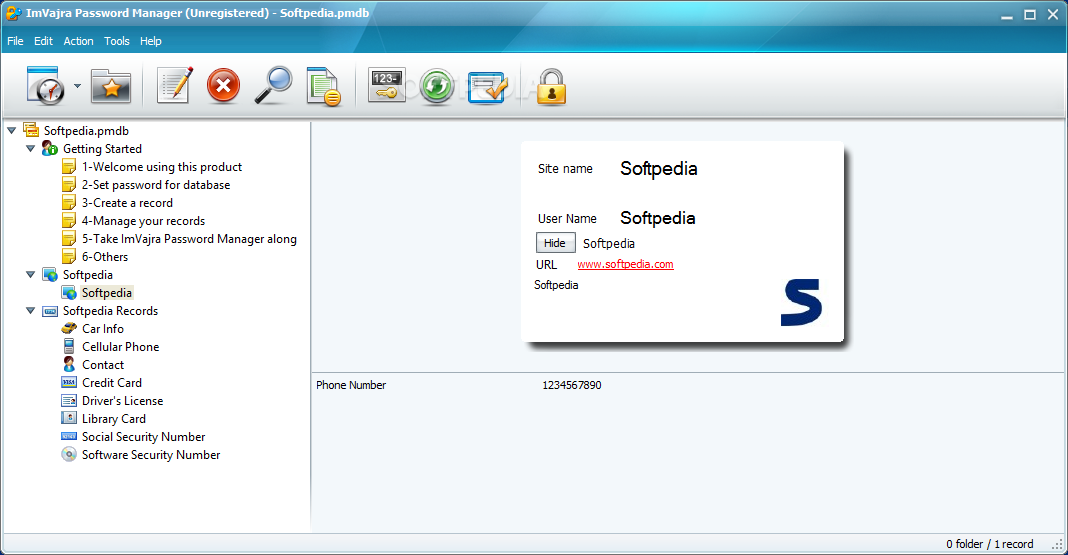Select the Software Security Number label
Image resolution: width=1068 pixels, height=555 pixels.
pyautogui.click(x=151, y=455)
